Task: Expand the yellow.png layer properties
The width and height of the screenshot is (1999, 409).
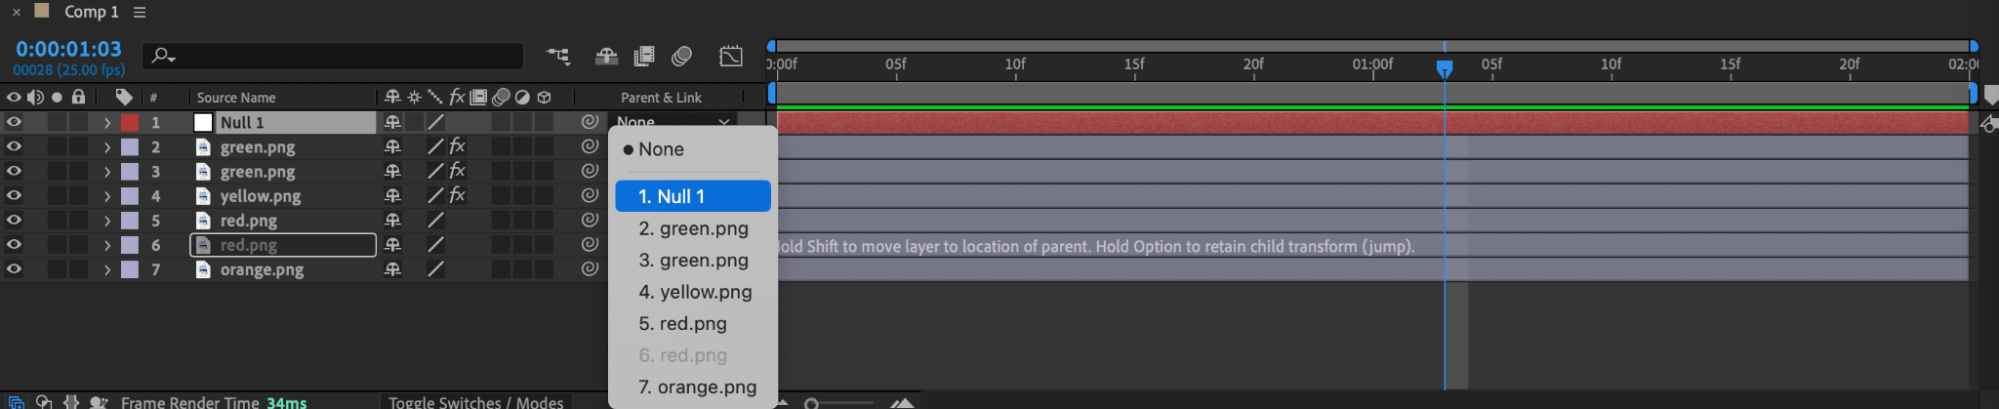Action: tap(107, 196)
